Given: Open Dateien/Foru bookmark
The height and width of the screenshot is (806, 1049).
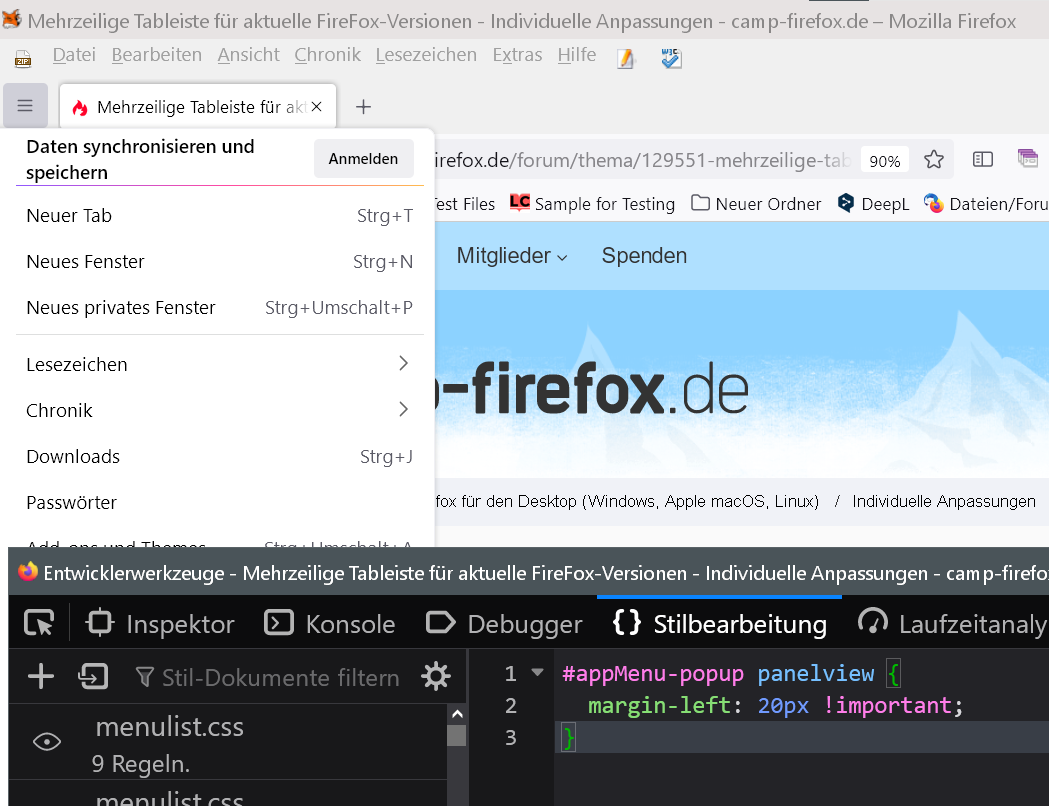Looking at the screenshot, I should (986, 203).
